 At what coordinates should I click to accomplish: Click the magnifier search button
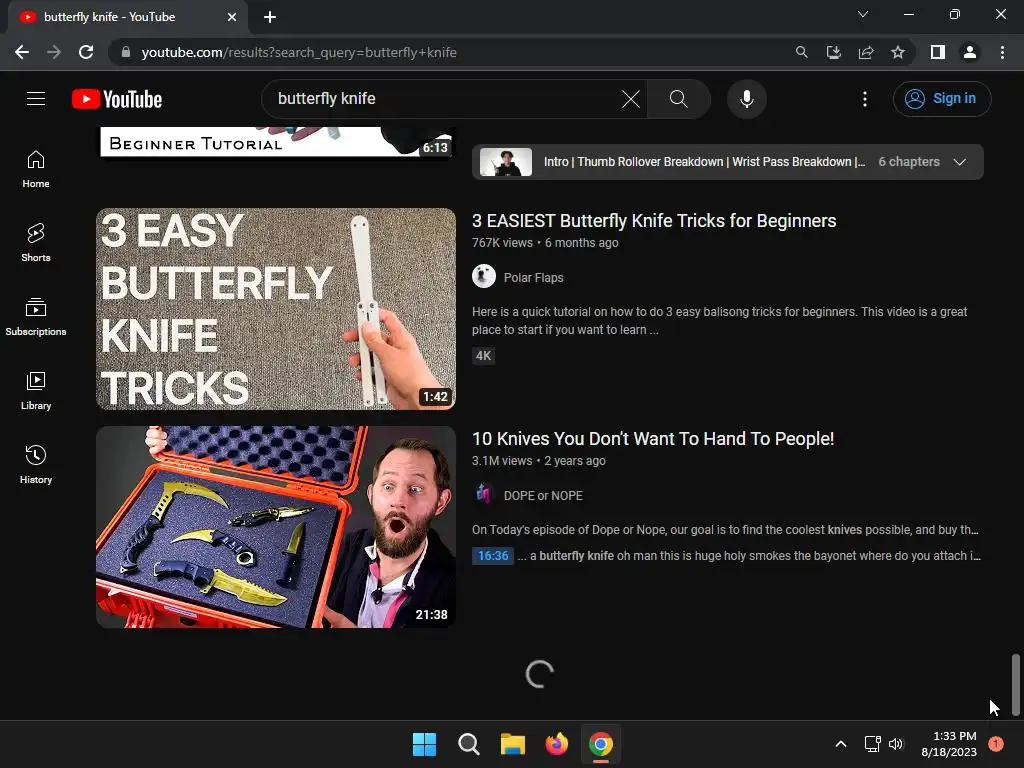679,99
